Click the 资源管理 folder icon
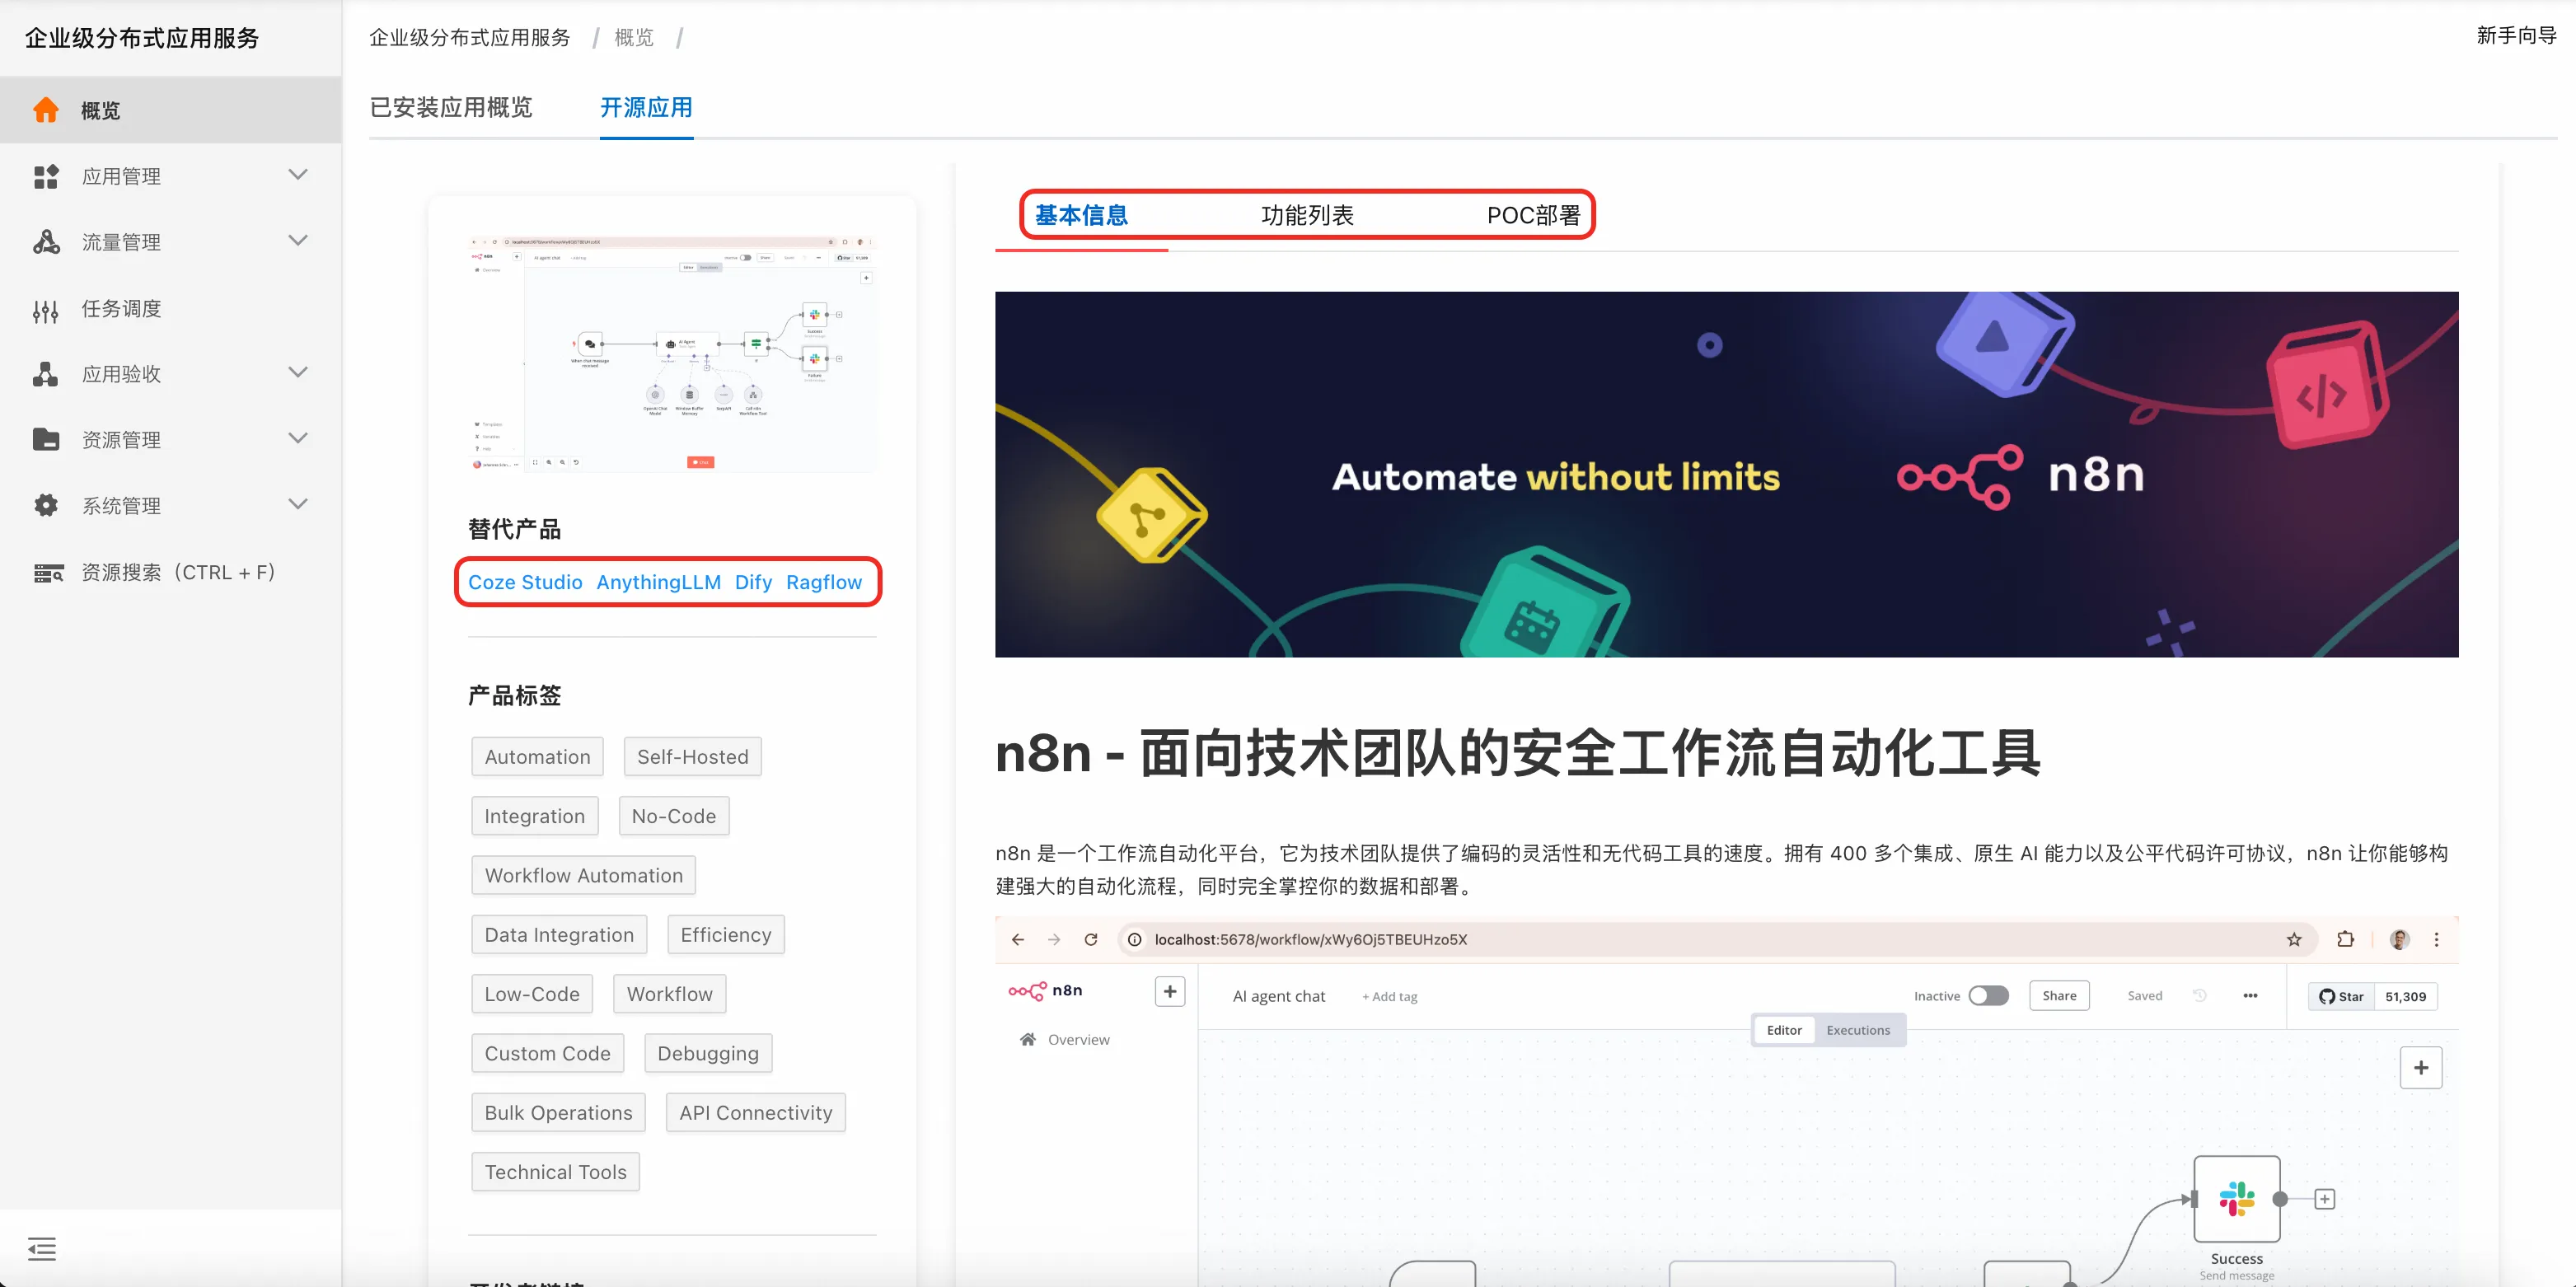The image size is (2576, 1287). (46, 440)
